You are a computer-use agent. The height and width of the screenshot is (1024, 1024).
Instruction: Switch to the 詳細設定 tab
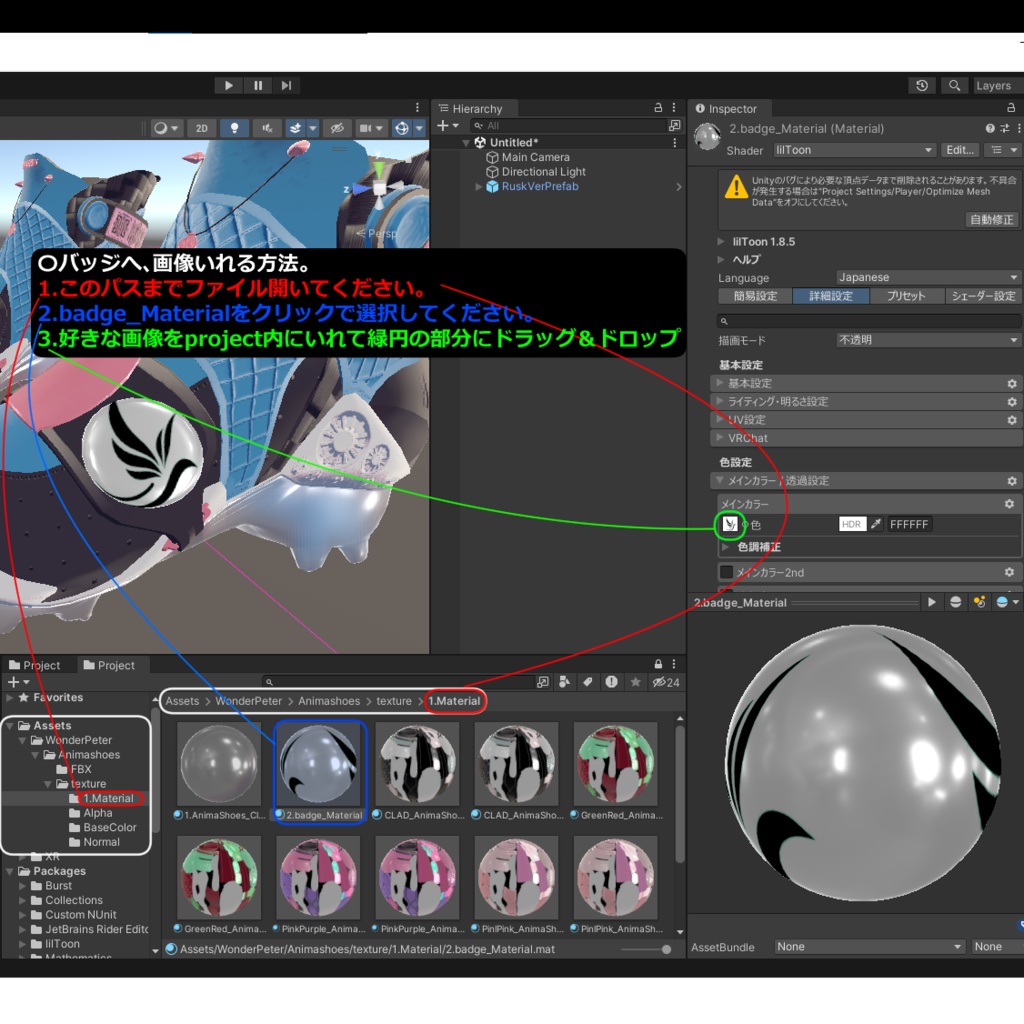pyautogui.click(x=831, y=296)
